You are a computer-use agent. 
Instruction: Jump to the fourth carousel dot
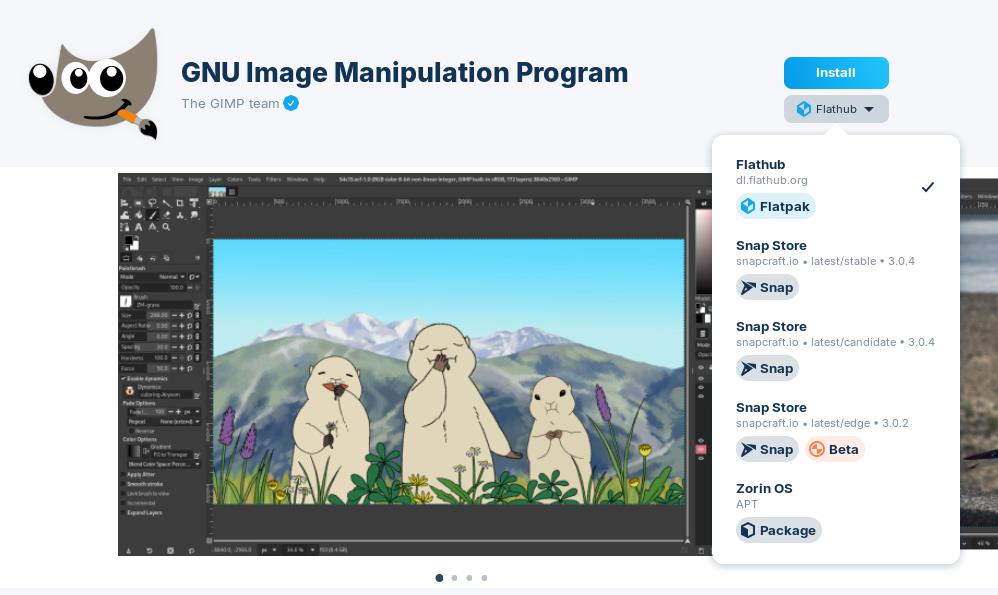point(484,578)
